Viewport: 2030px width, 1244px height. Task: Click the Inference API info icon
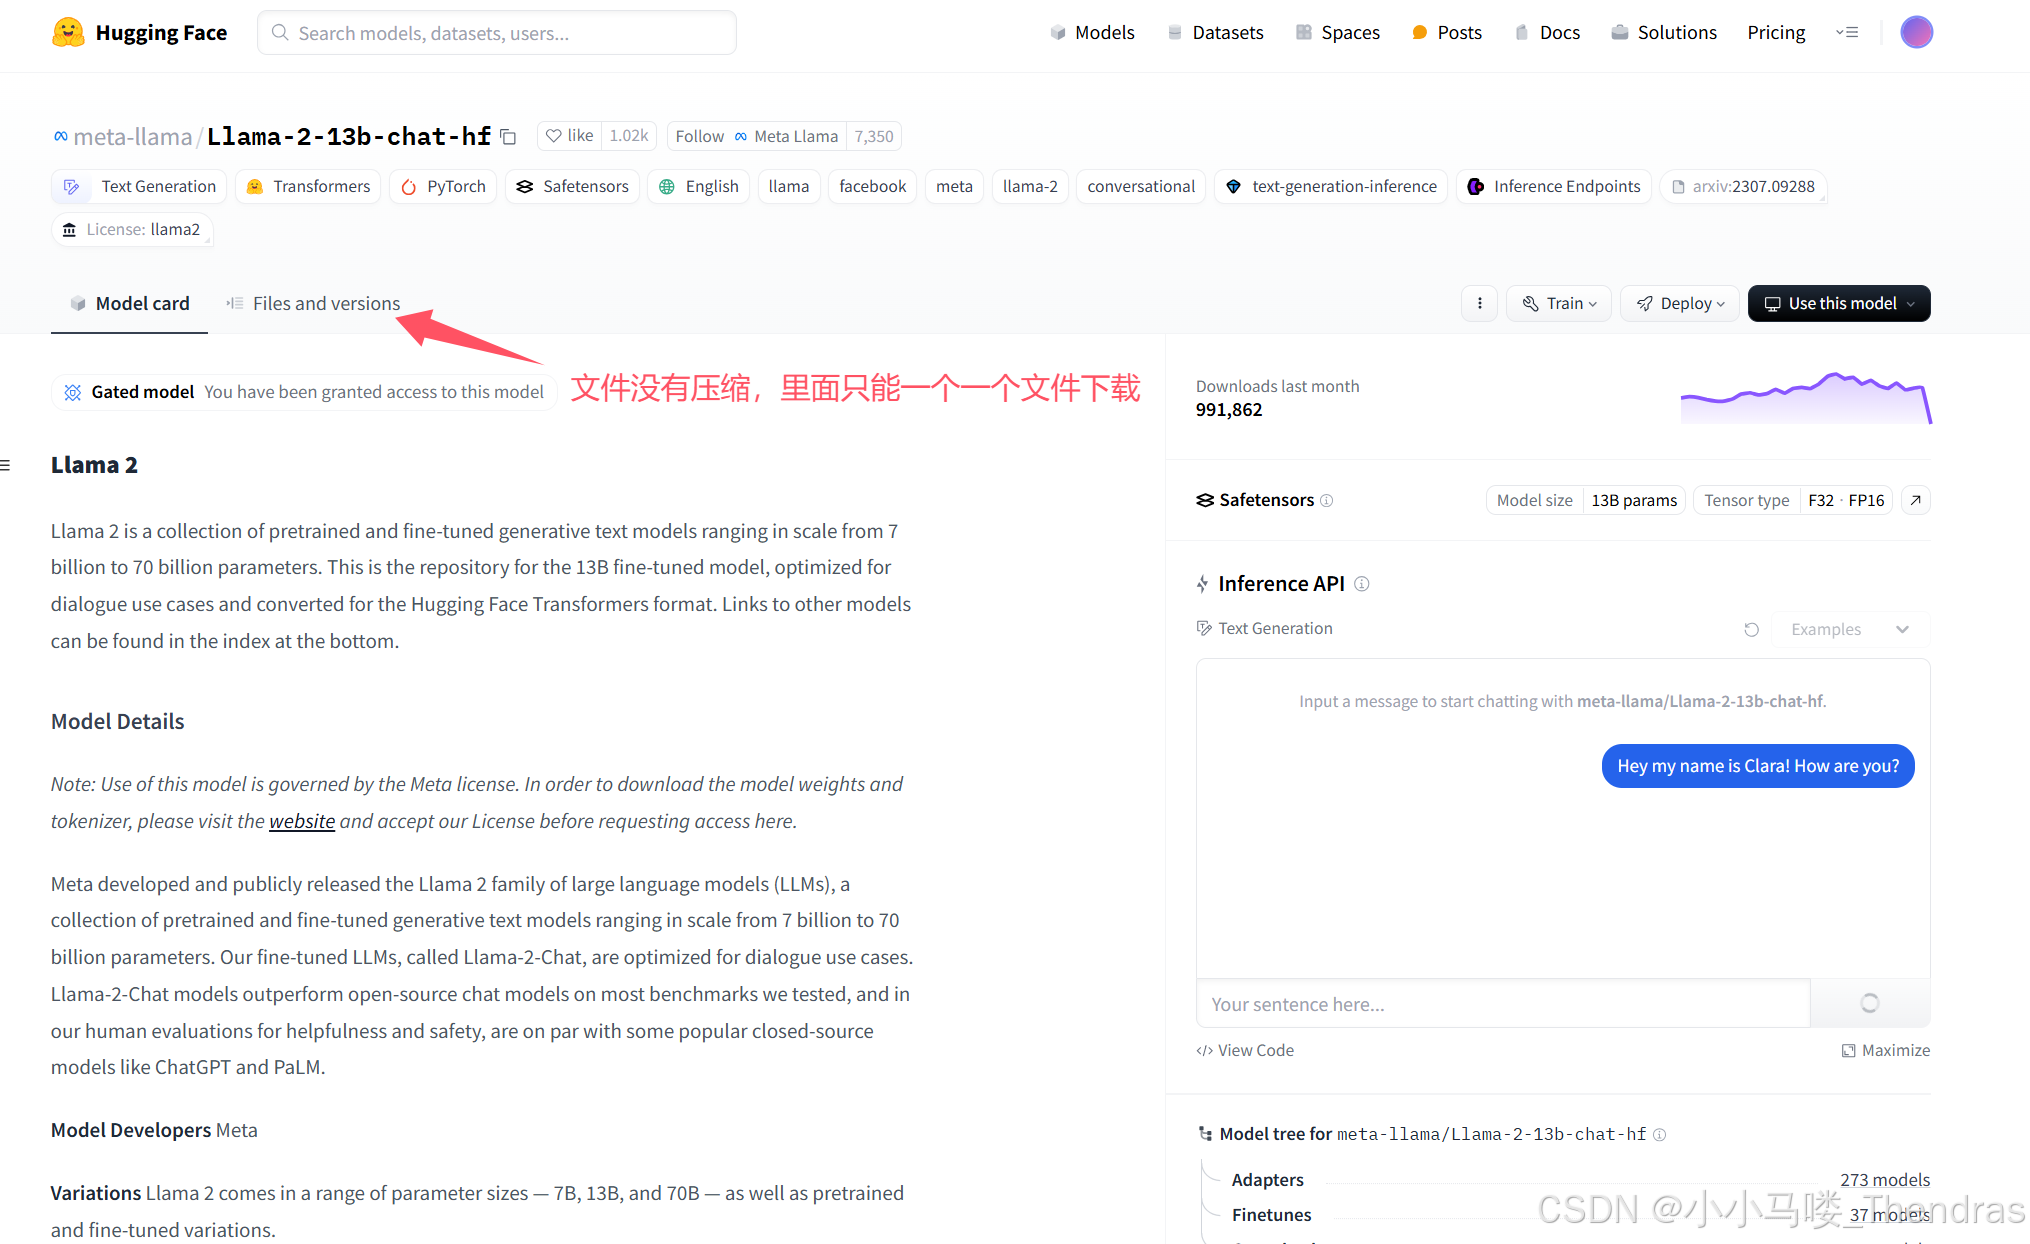coord(1362,584)
